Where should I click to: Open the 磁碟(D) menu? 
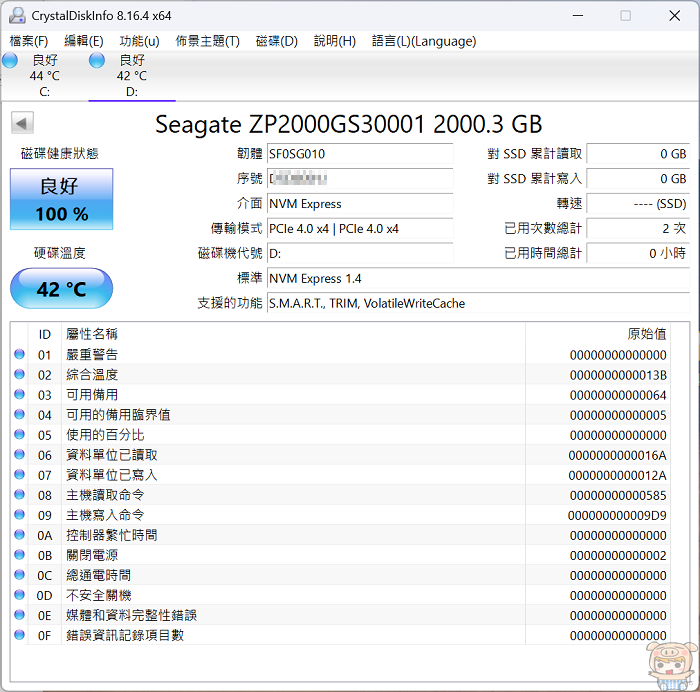277,41
